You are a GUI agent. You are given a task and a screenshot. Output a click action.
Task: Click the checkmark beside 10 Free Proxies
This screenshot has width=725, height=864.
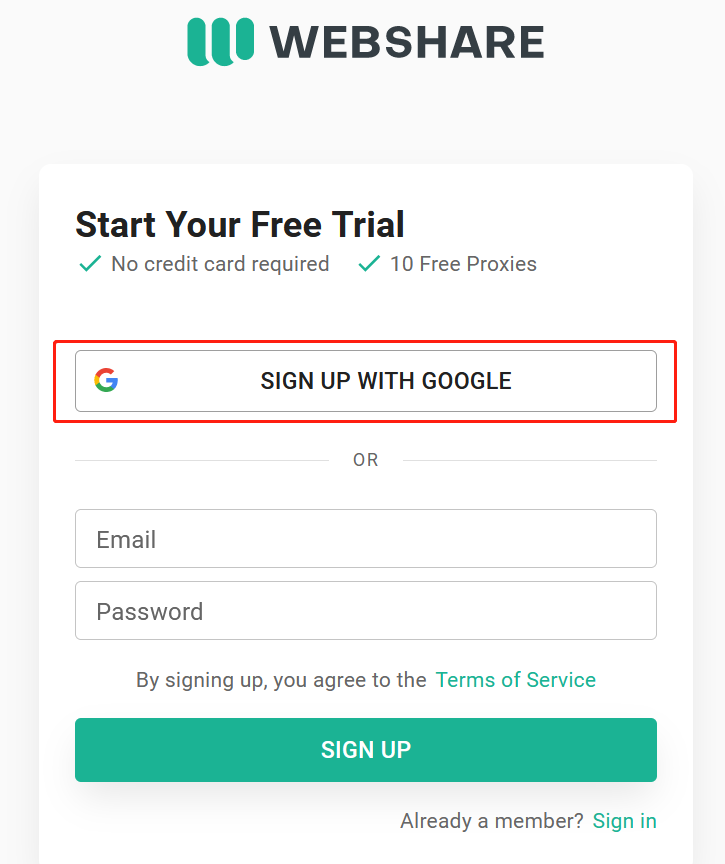point(369,264)
